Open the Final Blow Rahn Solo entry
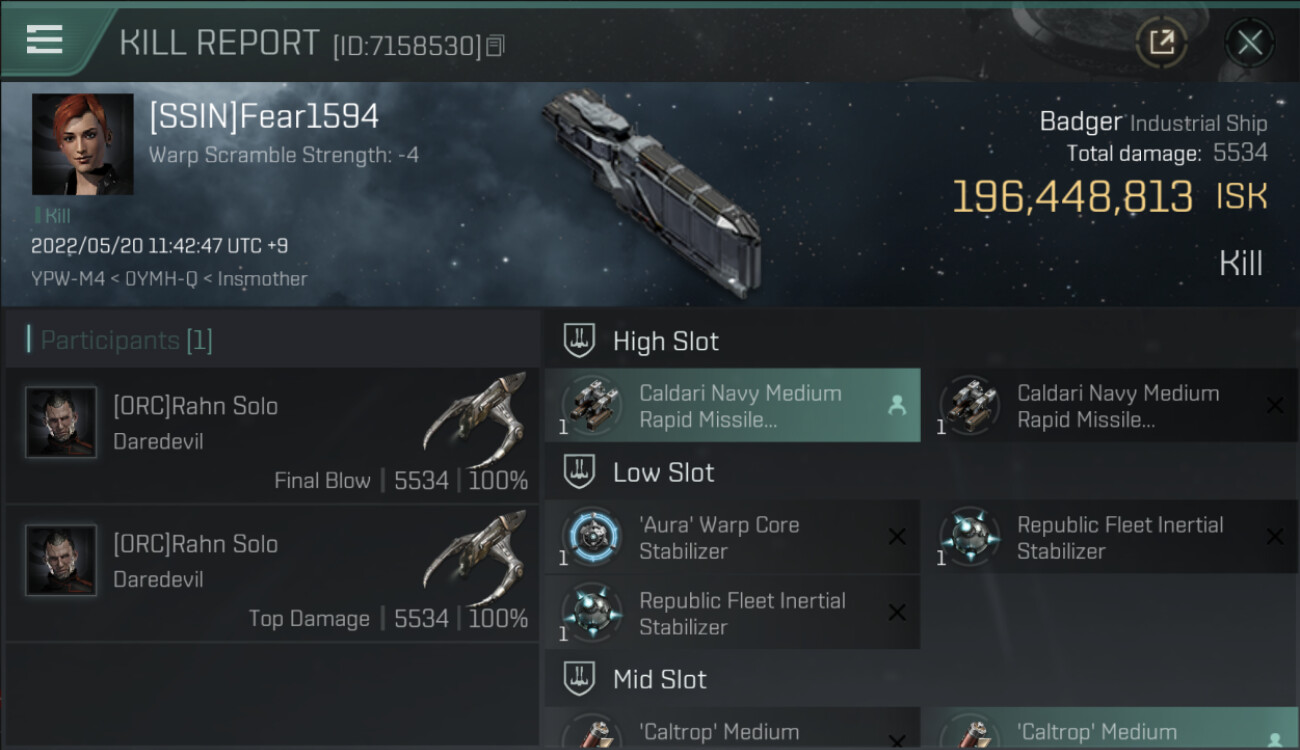 (272, 436)
